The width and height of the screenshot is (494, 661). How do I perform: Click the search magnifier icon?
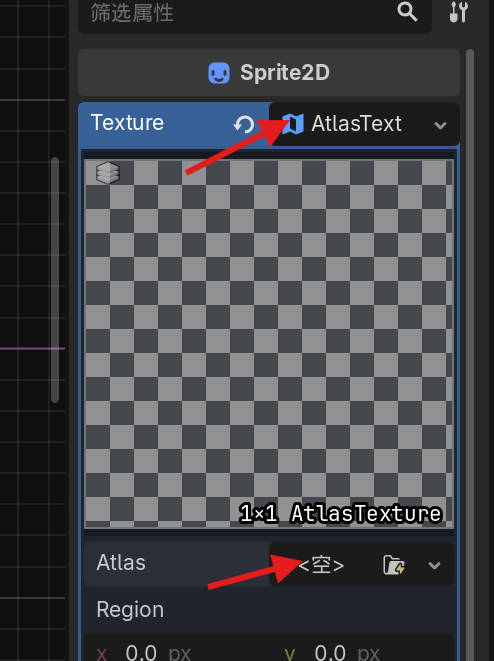pos(407,11)
